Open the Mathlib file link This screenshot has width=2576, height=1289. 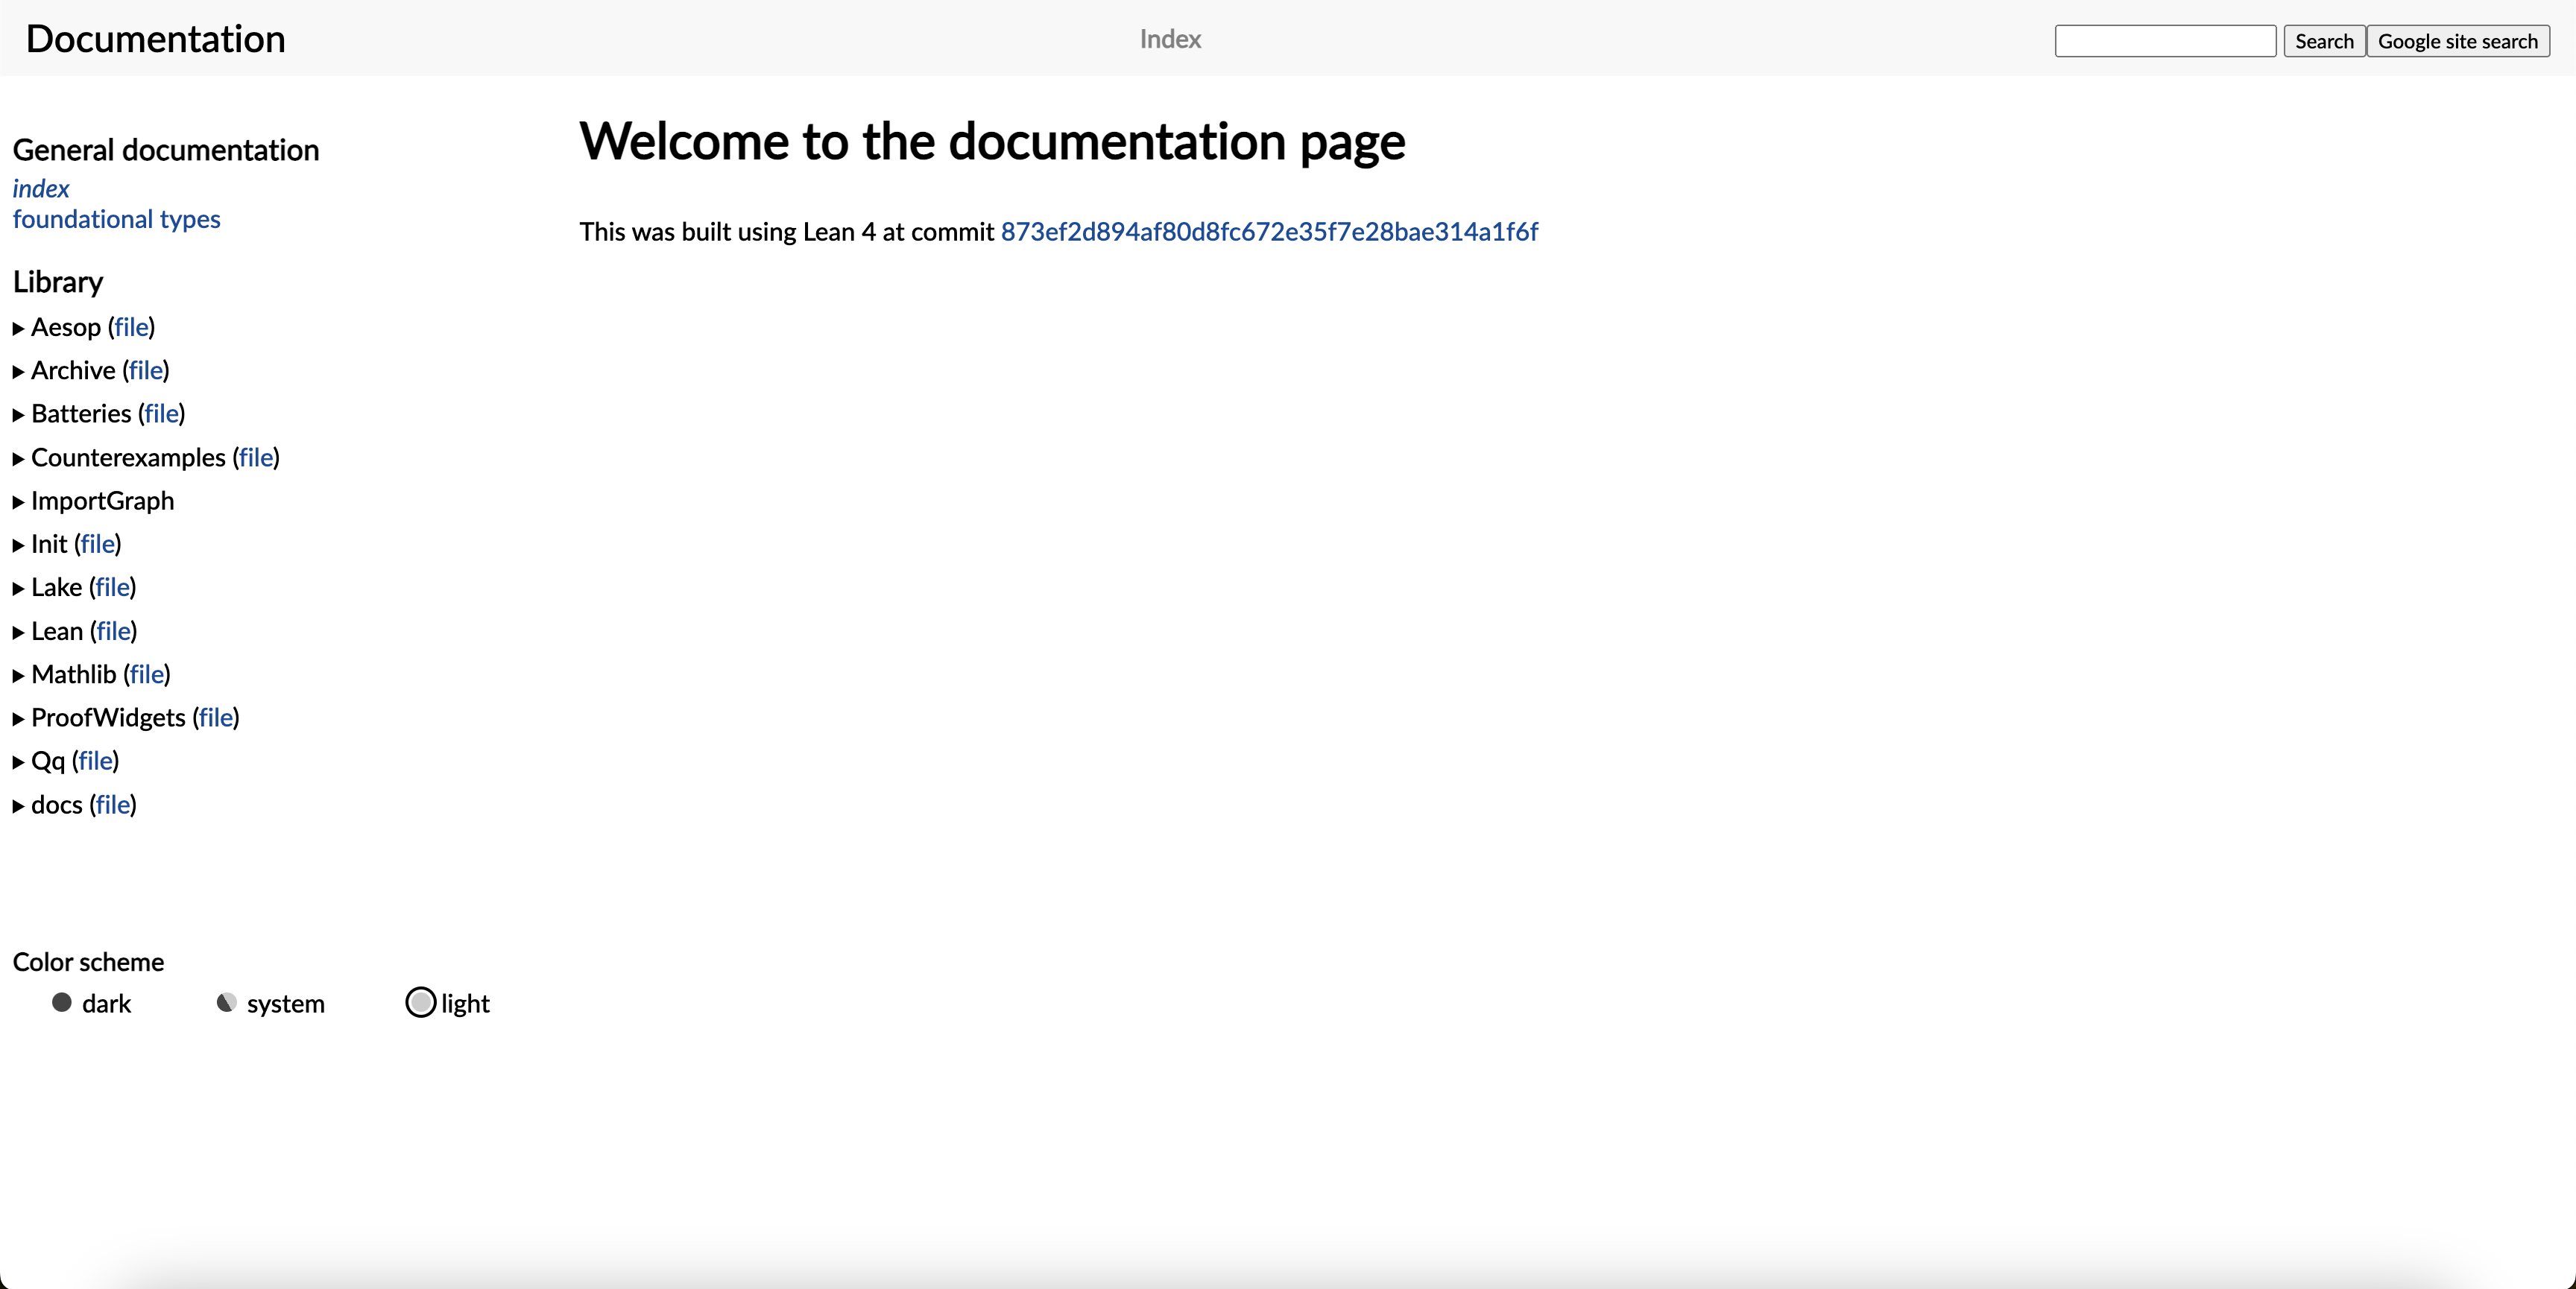pos(147,674)
